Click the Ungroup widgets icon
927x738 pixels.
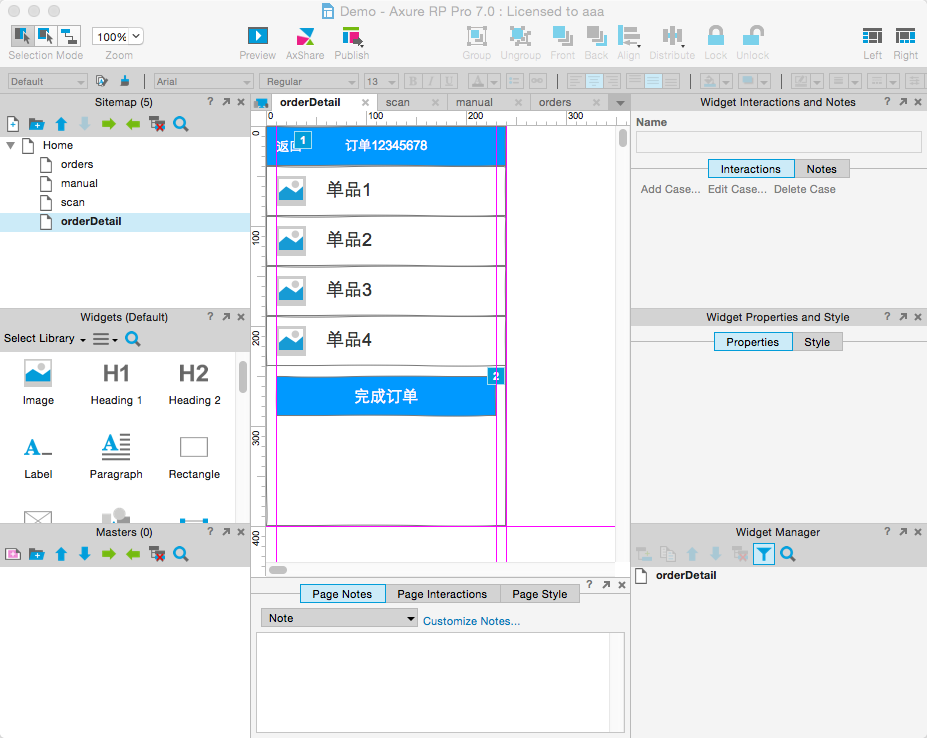click(x=520, y=36)
